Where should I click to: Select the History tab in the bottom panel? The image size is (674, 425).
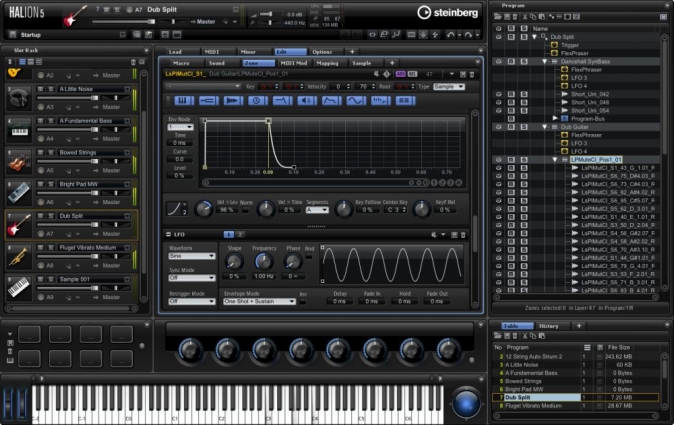tap(549, 326)
